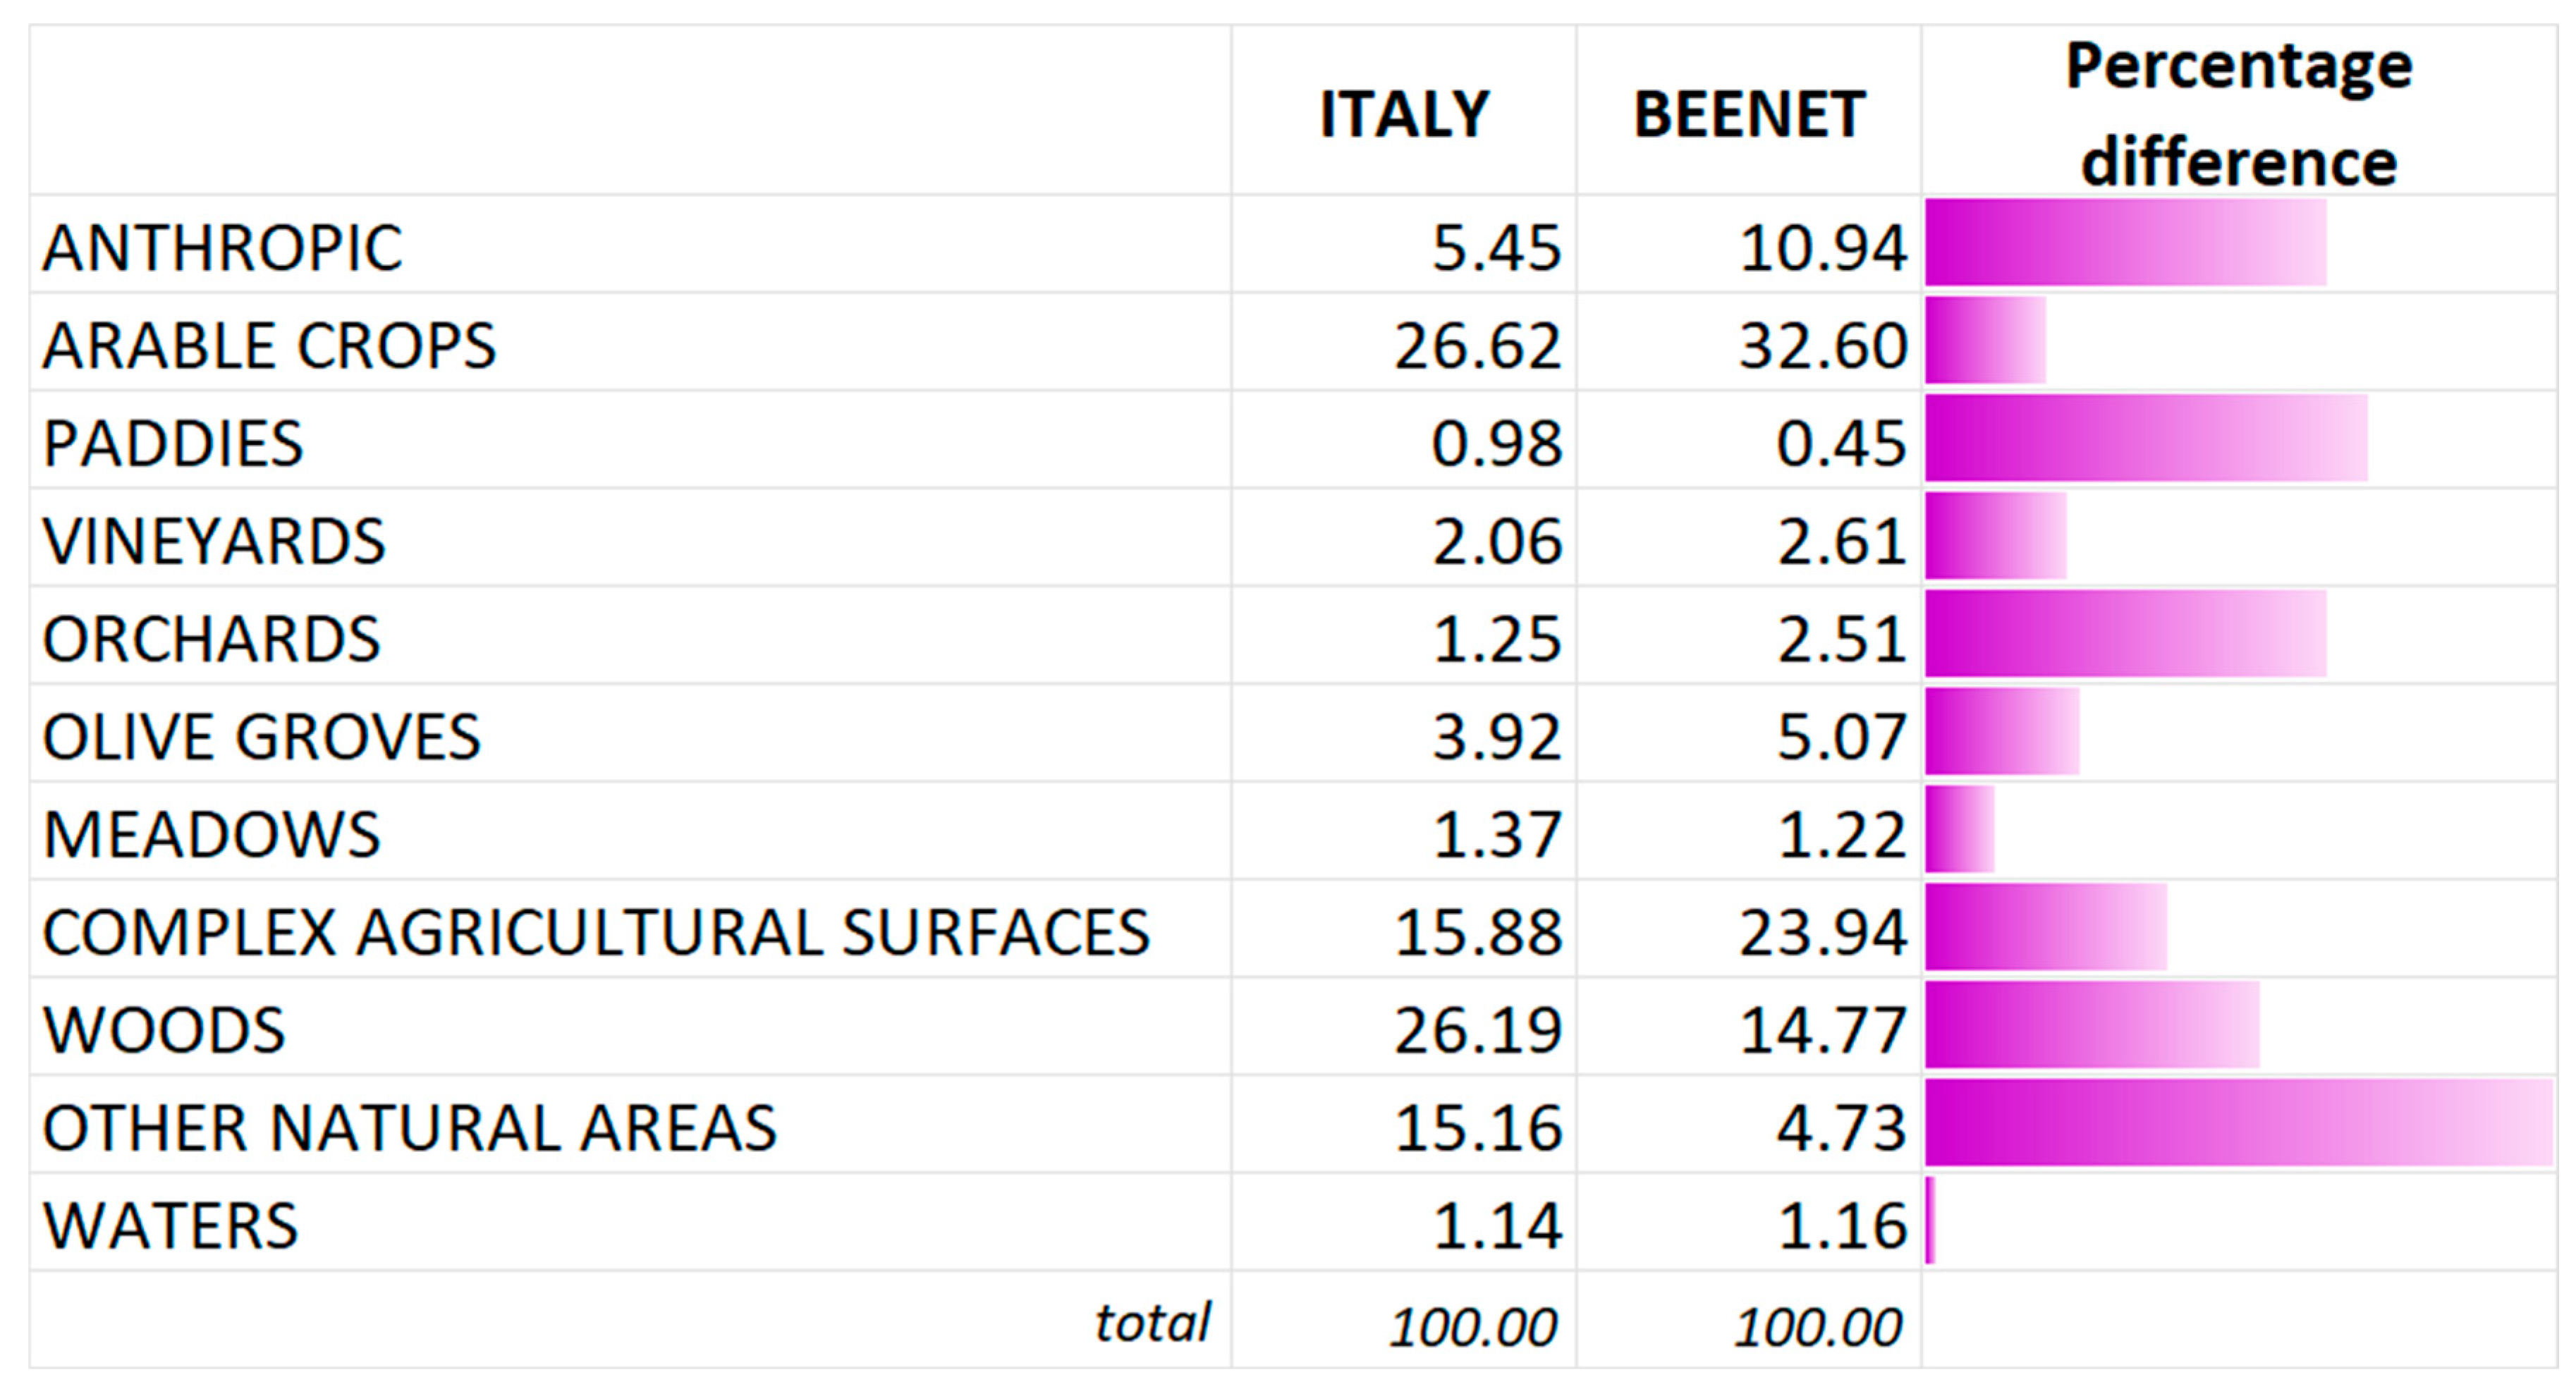Click the Beenet total 100.00 cell

pos(1817,1327)
